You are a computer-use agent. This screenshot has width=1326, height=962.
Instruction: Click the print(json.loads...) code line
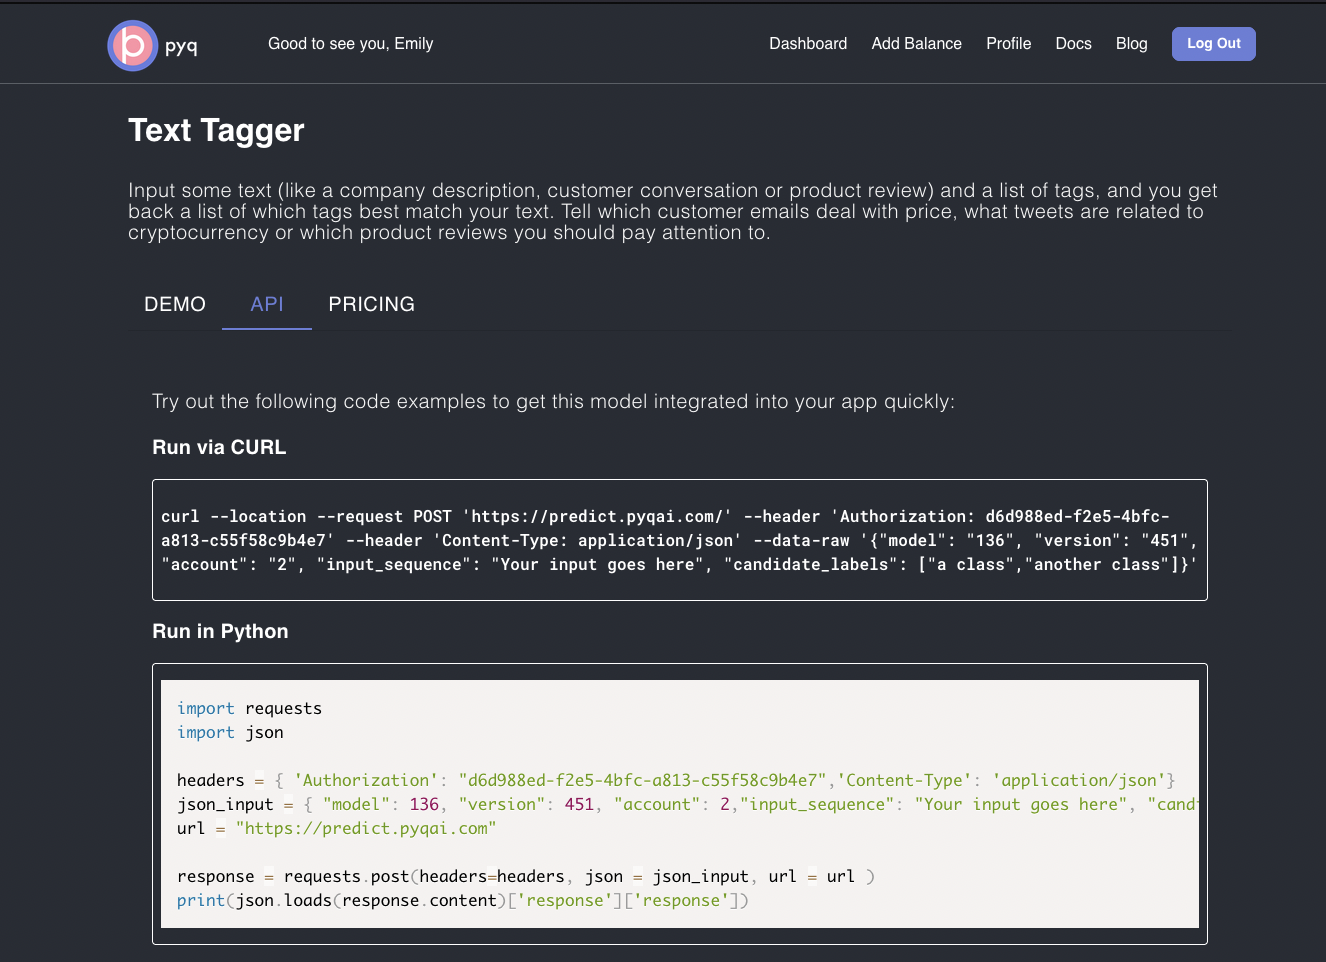(x=463, y=900)
